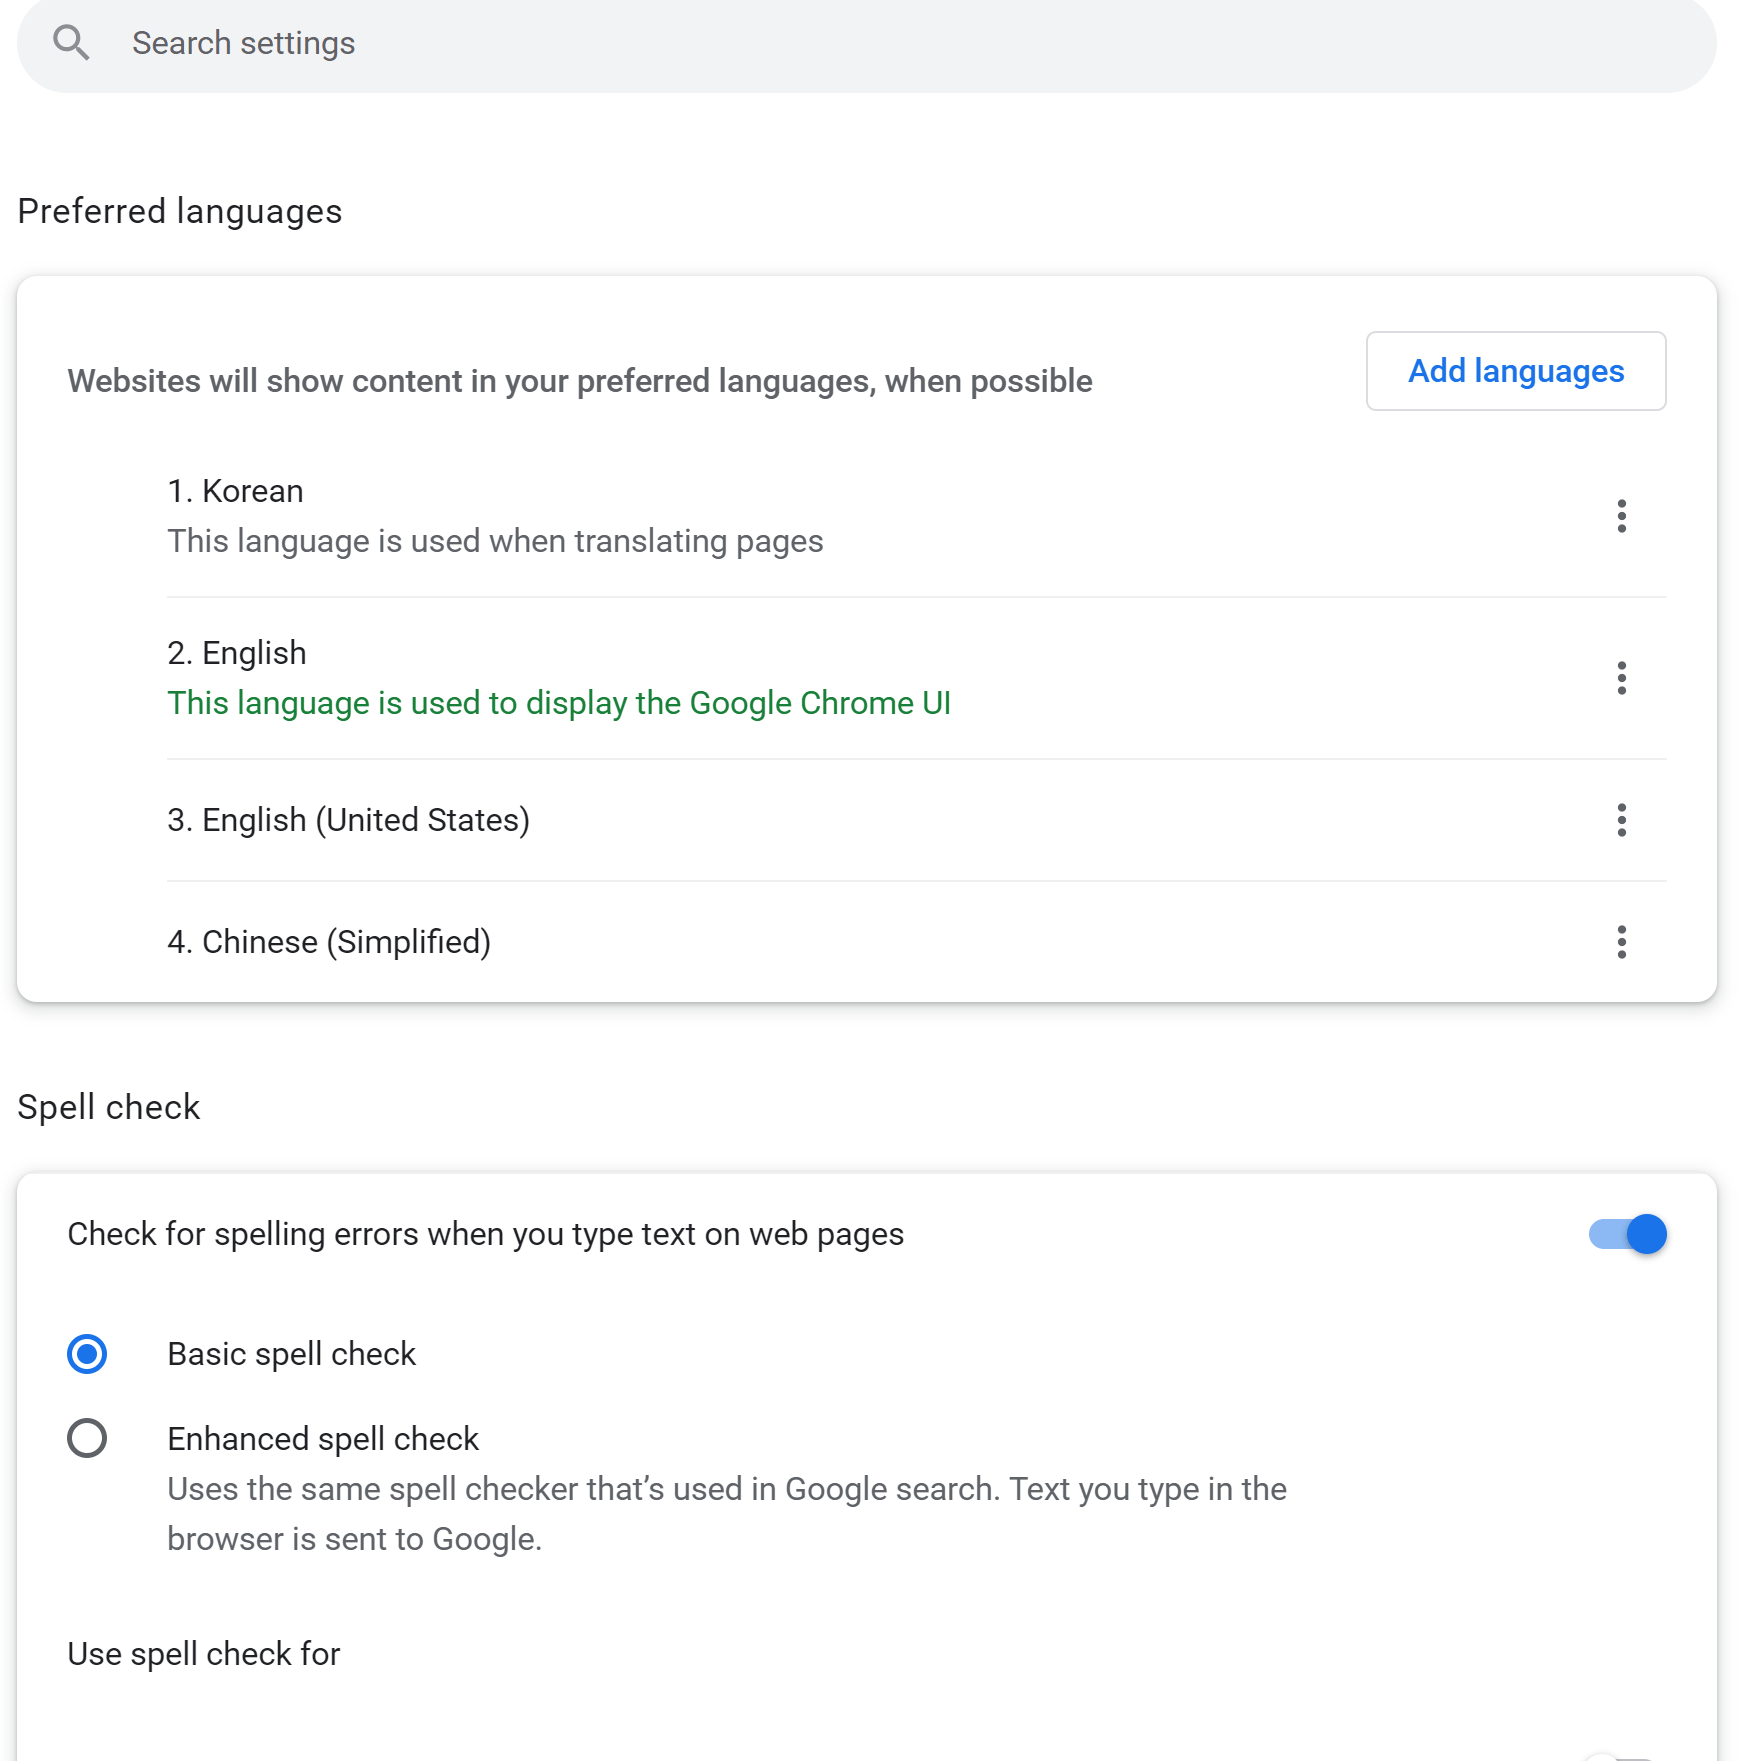
Task: Select Basic spell check option
Action: point(87,1354)
